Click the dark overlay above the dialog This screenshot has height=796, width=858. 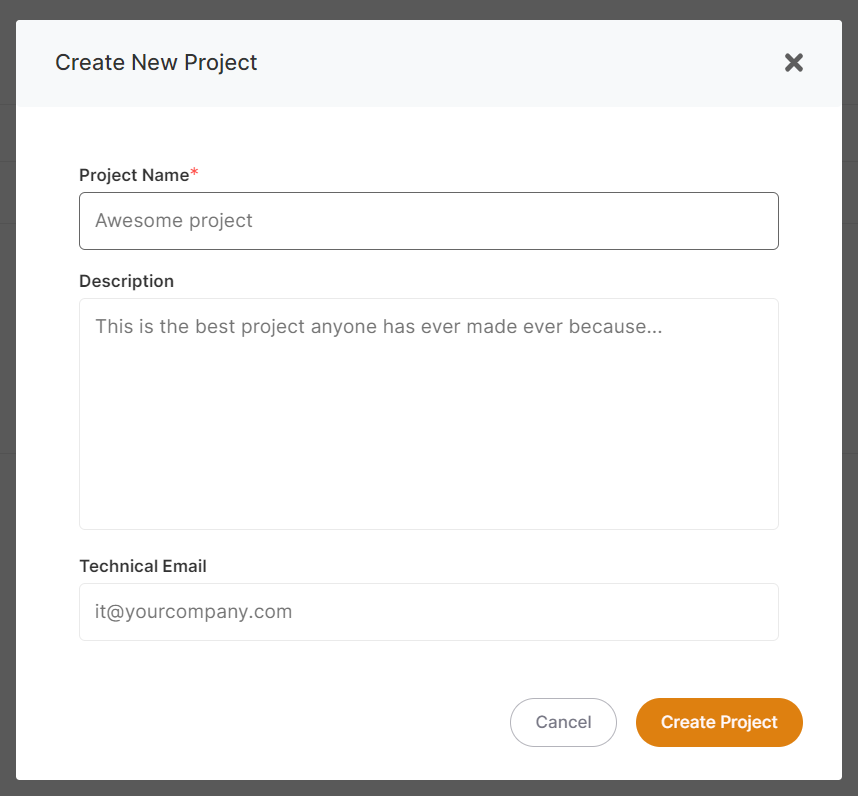click(x=428, y=9)
